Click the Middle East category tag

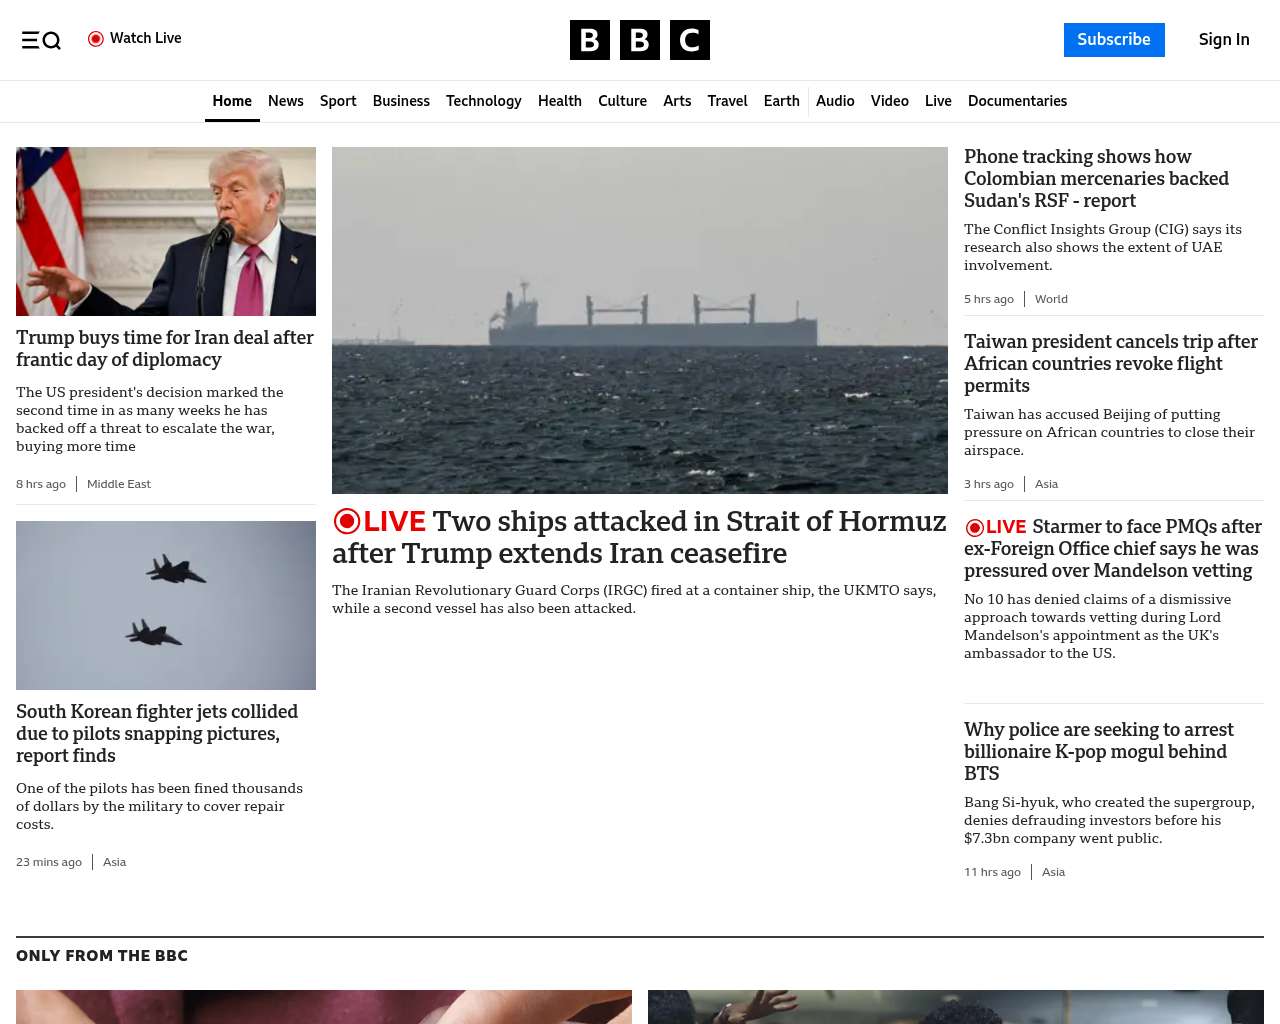coord(119,484)
